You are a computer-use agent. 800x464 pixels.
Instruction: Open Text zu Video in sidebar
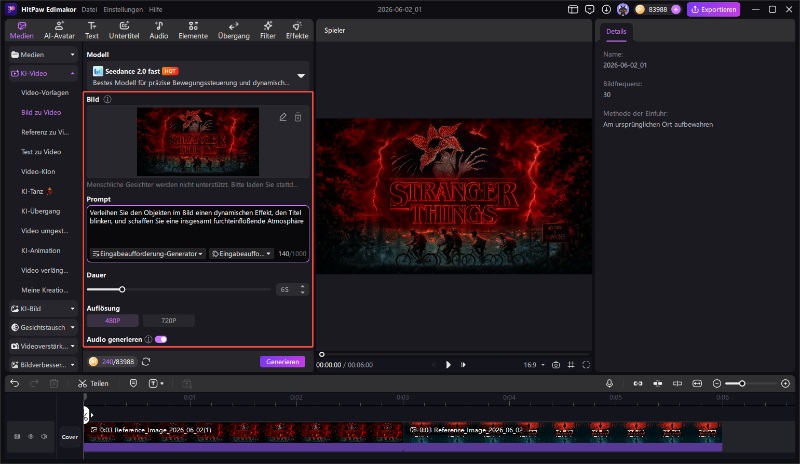point(41,152)
